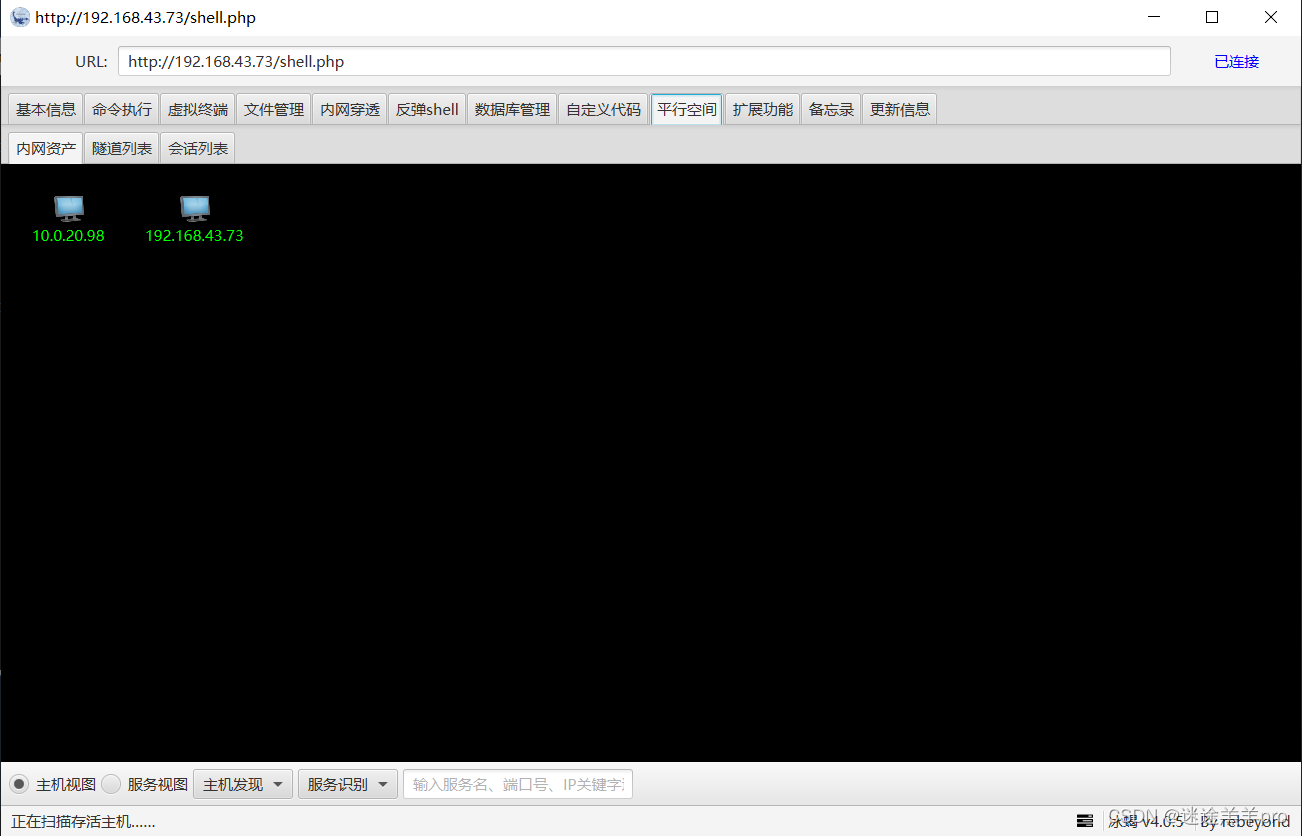
Task: Switch to the 自定义代码 tab
Action: (x=604, y=109)
